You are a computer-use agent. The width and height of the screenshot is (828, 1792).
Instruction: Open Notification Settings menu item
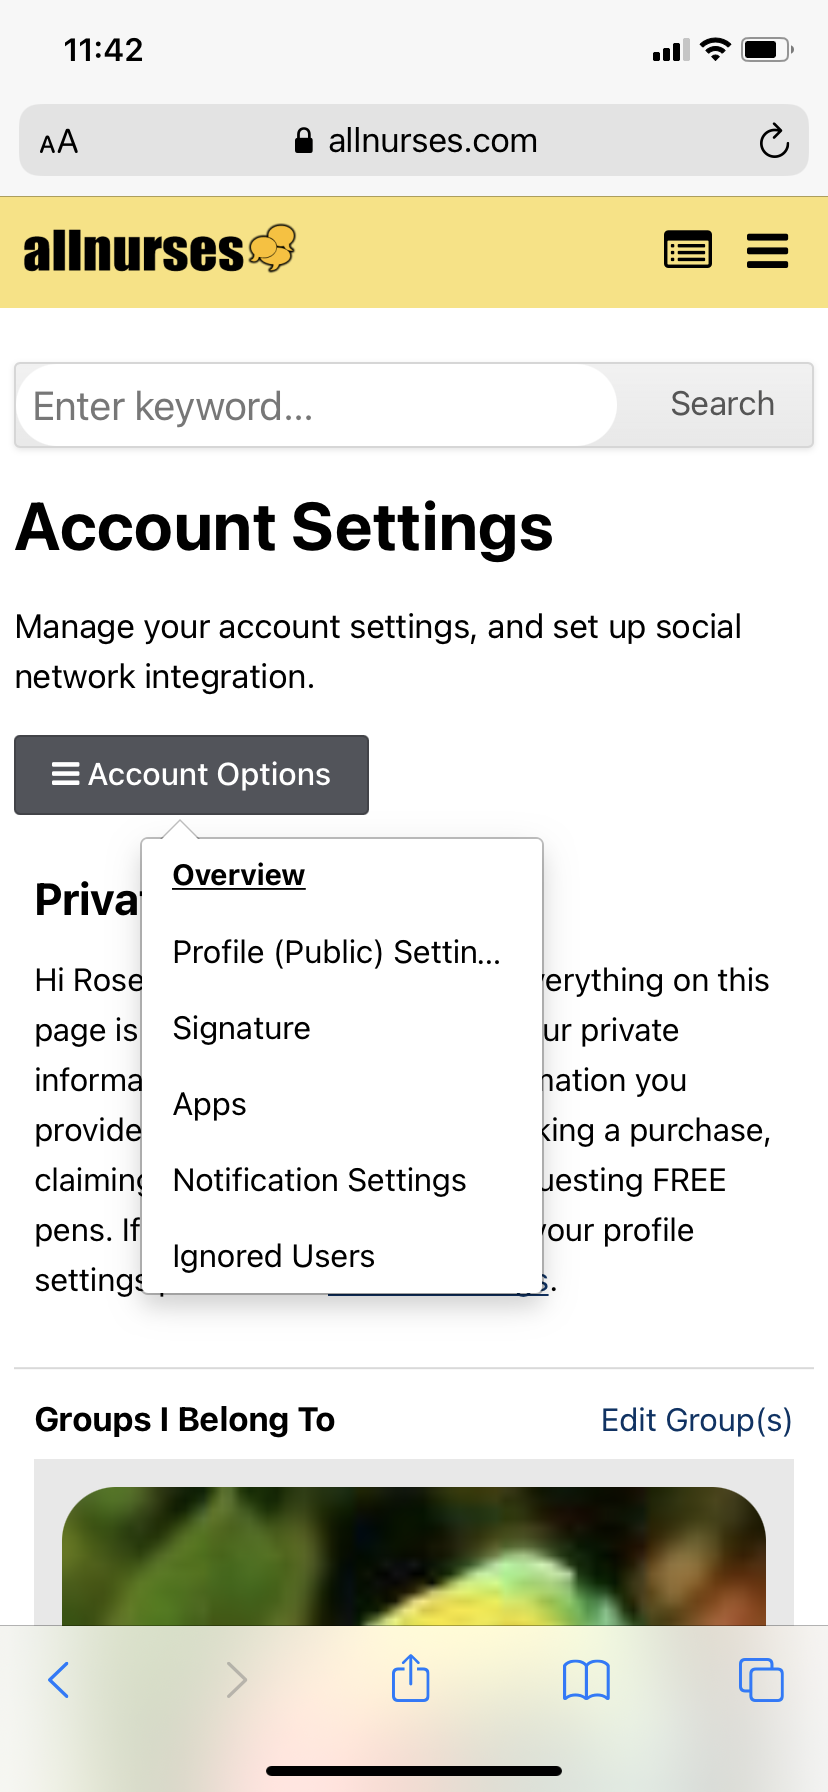coord(319,1180)
